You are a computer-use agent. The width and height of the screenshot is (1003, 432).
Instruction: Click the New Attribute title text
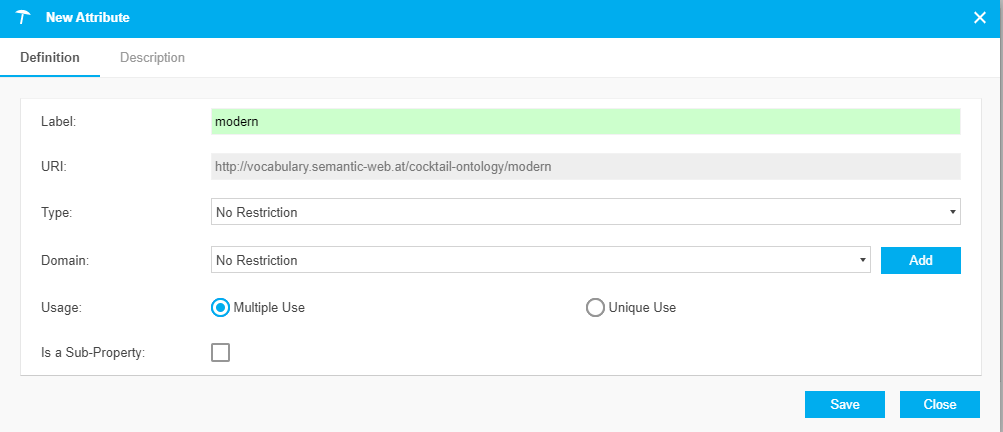[88, 18]
